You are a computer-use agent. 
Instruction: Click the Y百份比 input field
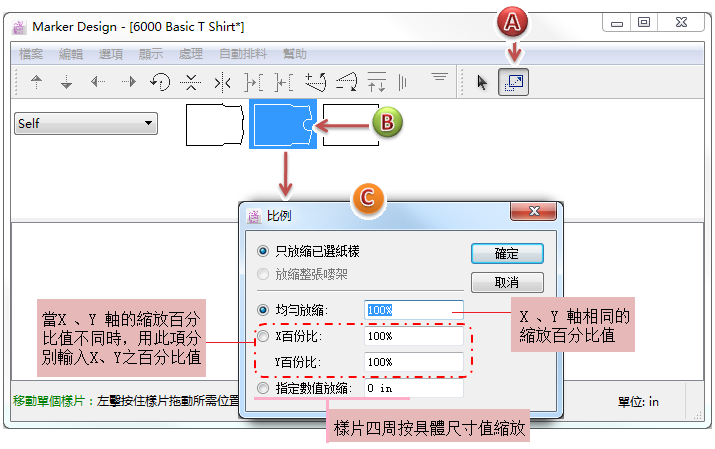coord(413,362)
